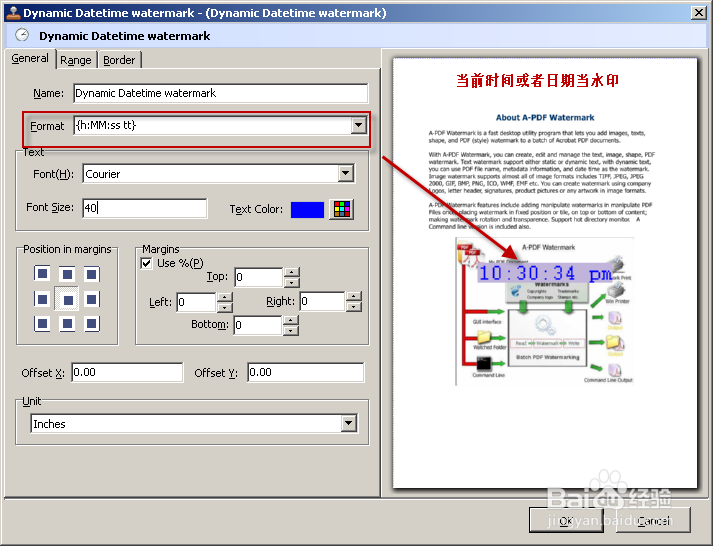Image resolution: width=713 pixels, height=546 pixels.
Task: Select middle-right margin position button
Action: click(92, 299)
